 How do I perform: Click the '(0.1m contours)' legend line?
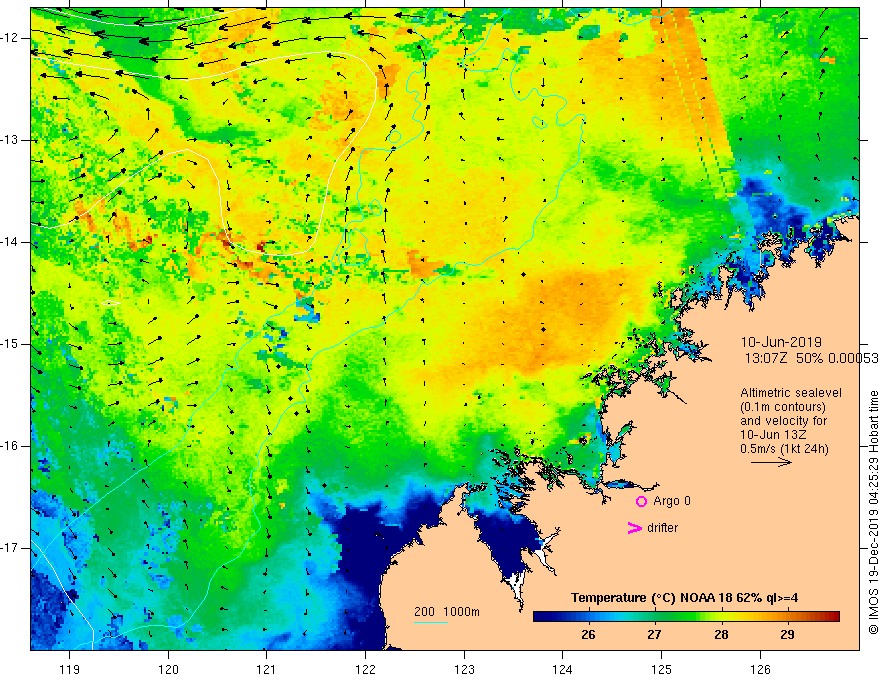[783, 407]
